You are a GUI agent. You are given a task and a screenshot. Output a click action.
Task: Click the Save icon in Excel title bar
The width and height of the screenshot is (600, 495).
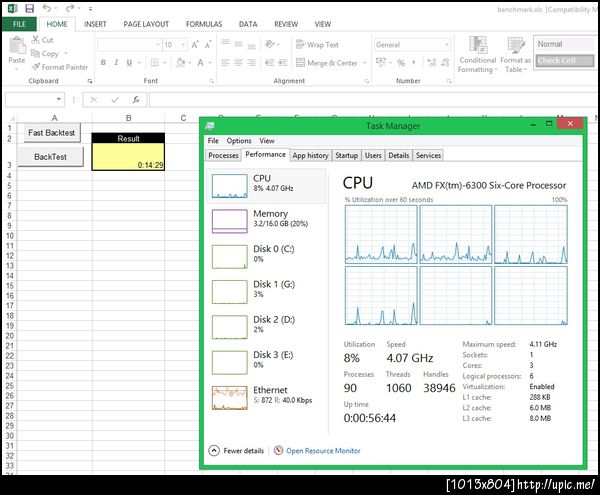pyautogui.click(x=29, y=8)
